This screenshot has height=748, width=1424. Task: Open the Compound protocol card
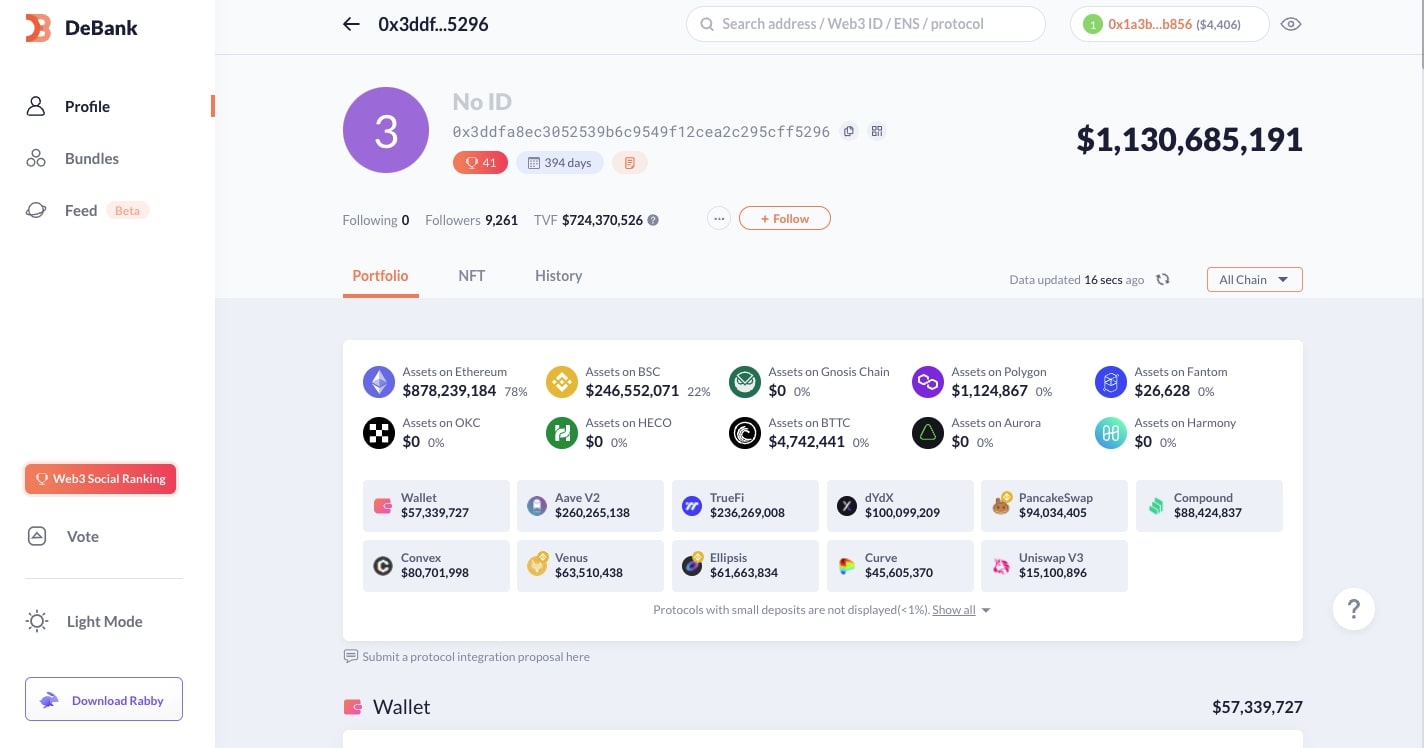click(1209, 505)
